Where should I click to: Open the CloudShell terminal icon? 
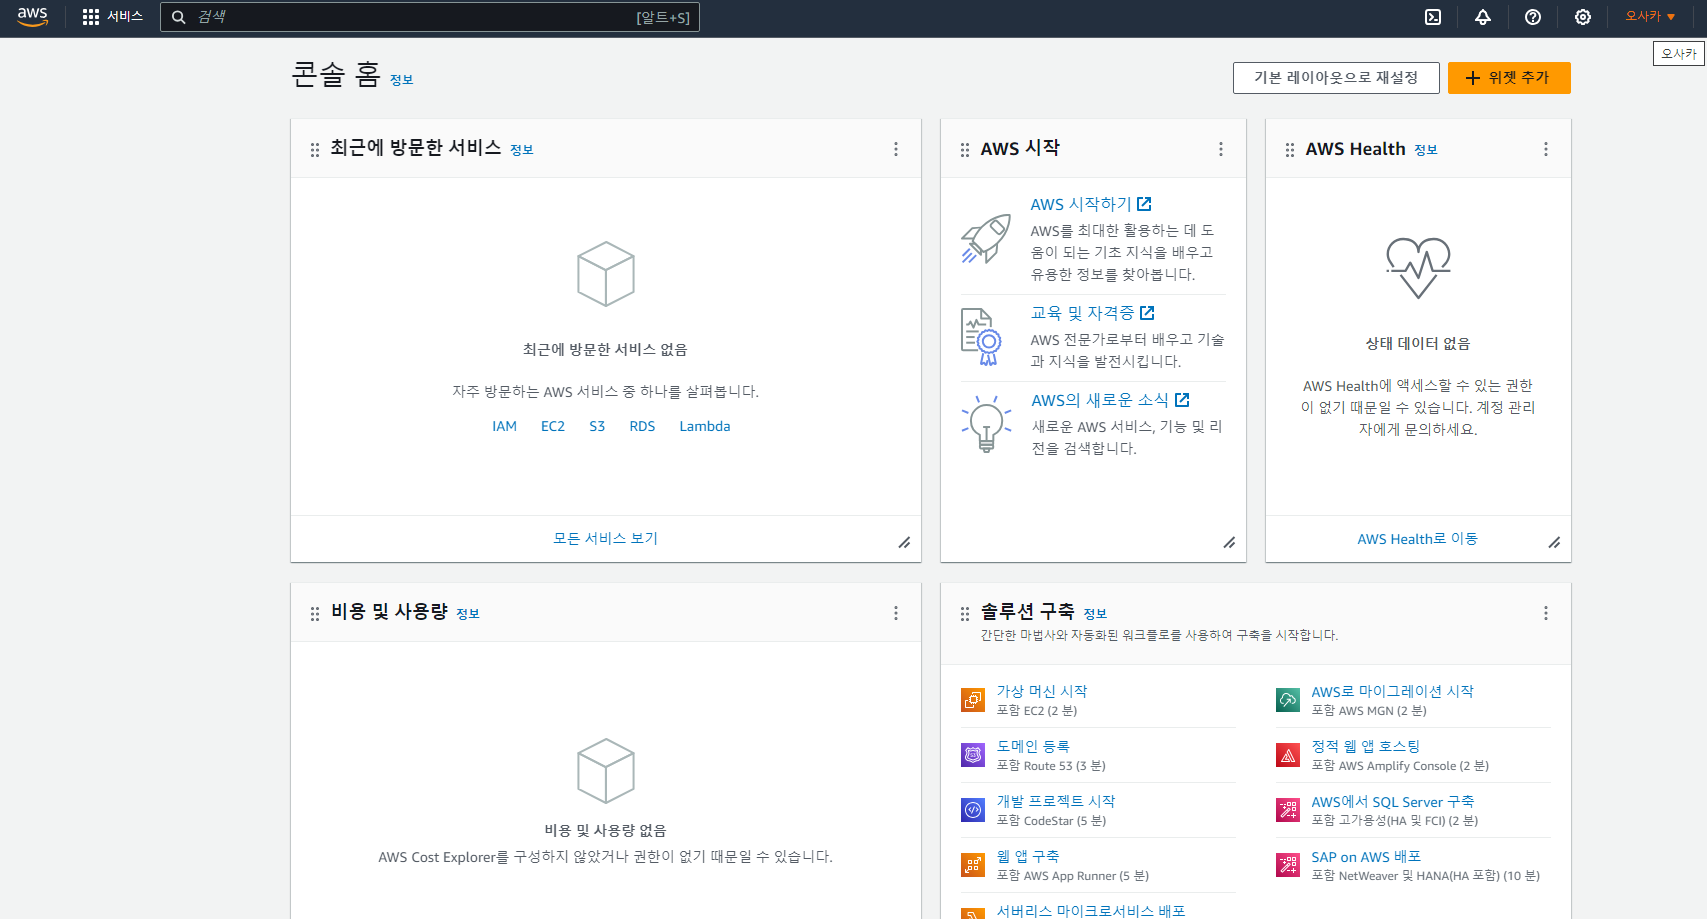[1433, 17]
